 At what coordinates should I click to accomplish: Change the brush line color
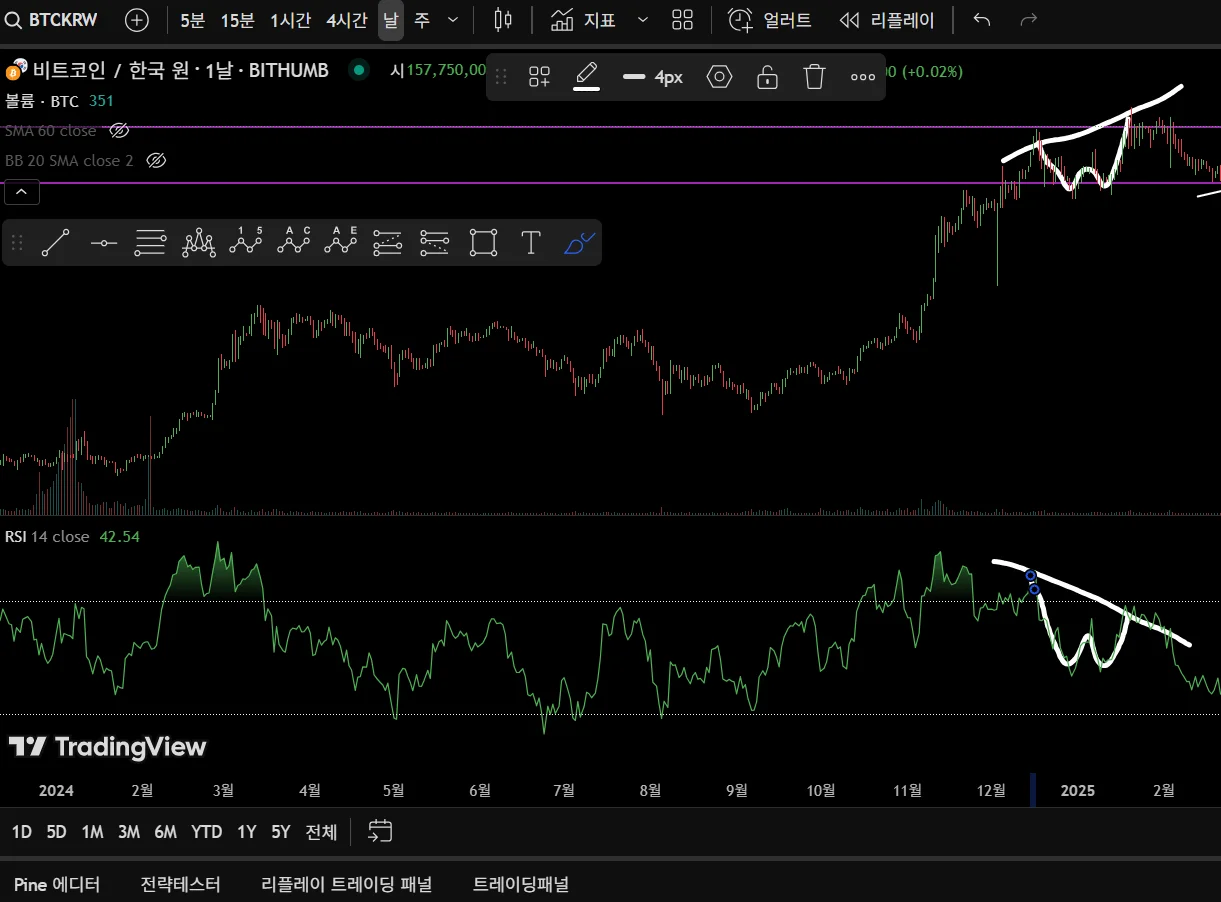click(586, 77)
